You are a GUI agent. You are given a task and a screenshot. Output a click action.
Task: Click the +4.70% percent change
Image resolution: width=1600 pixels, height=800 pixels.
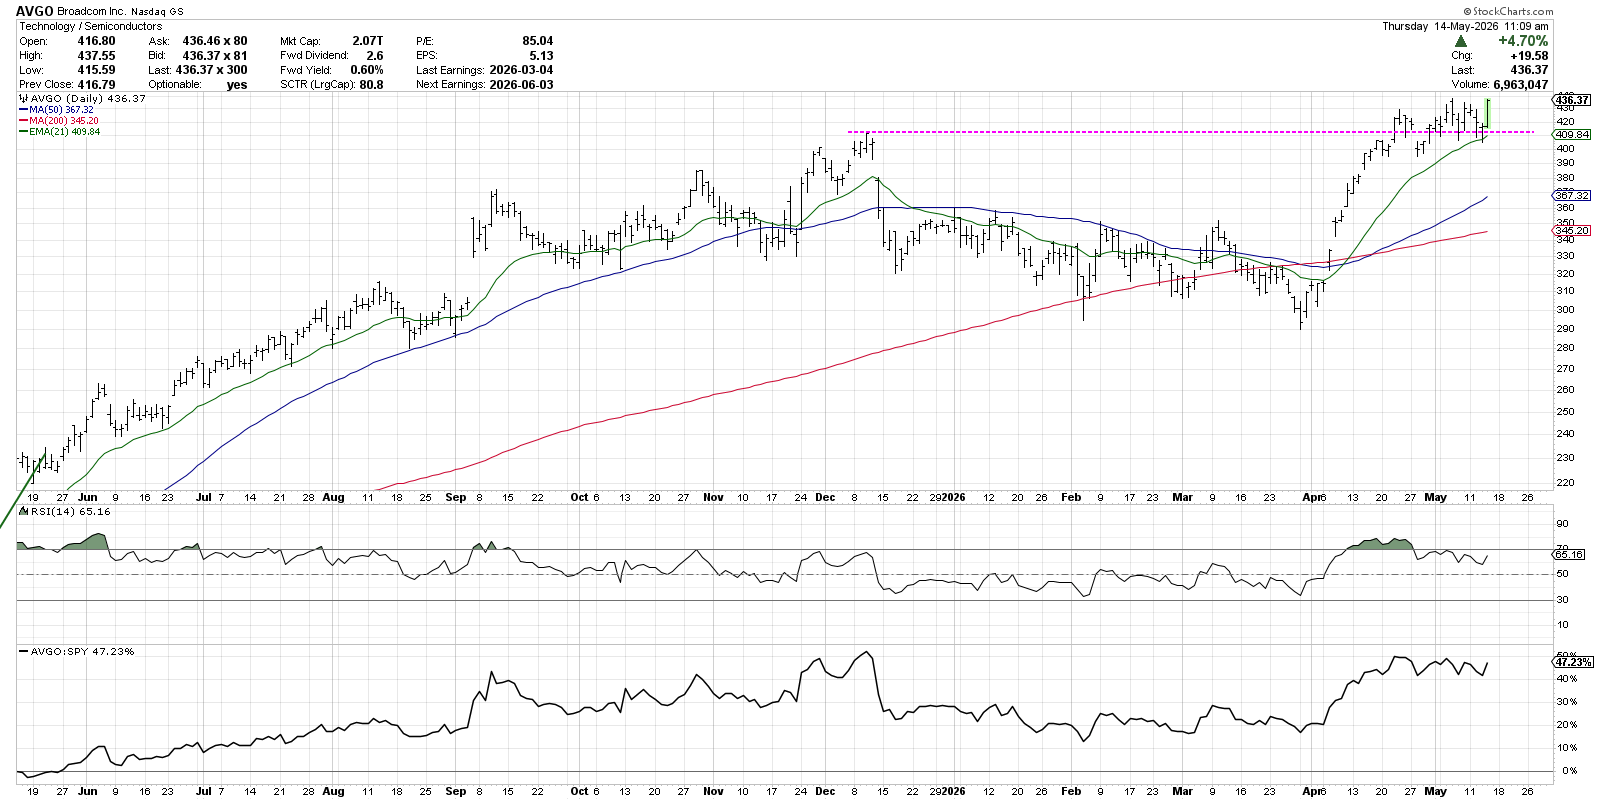click(x=1523, y=41)
